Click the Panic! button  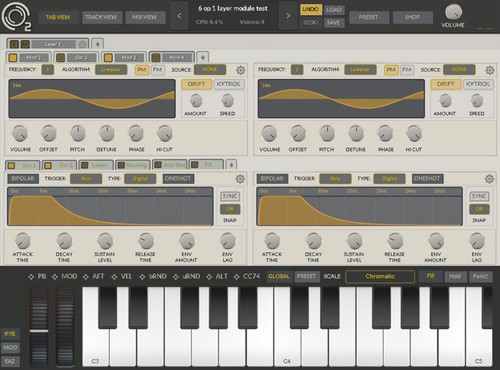tap(480, 276)
